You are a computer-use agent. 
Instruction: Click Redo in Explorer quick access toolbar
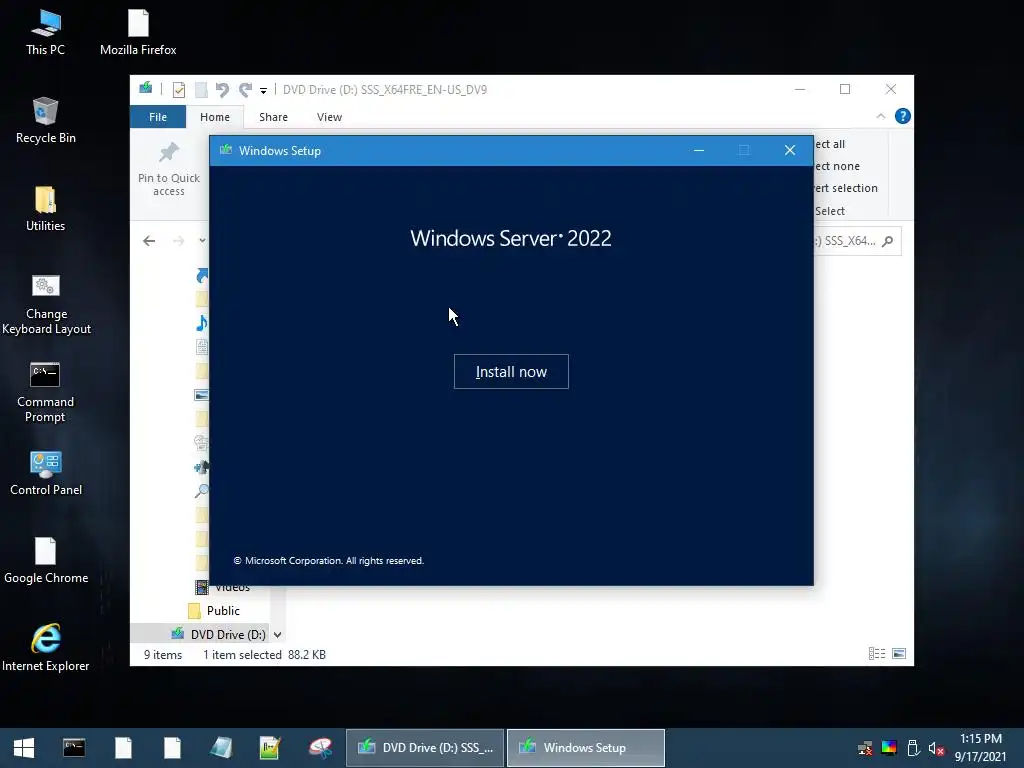click(245, 89)
